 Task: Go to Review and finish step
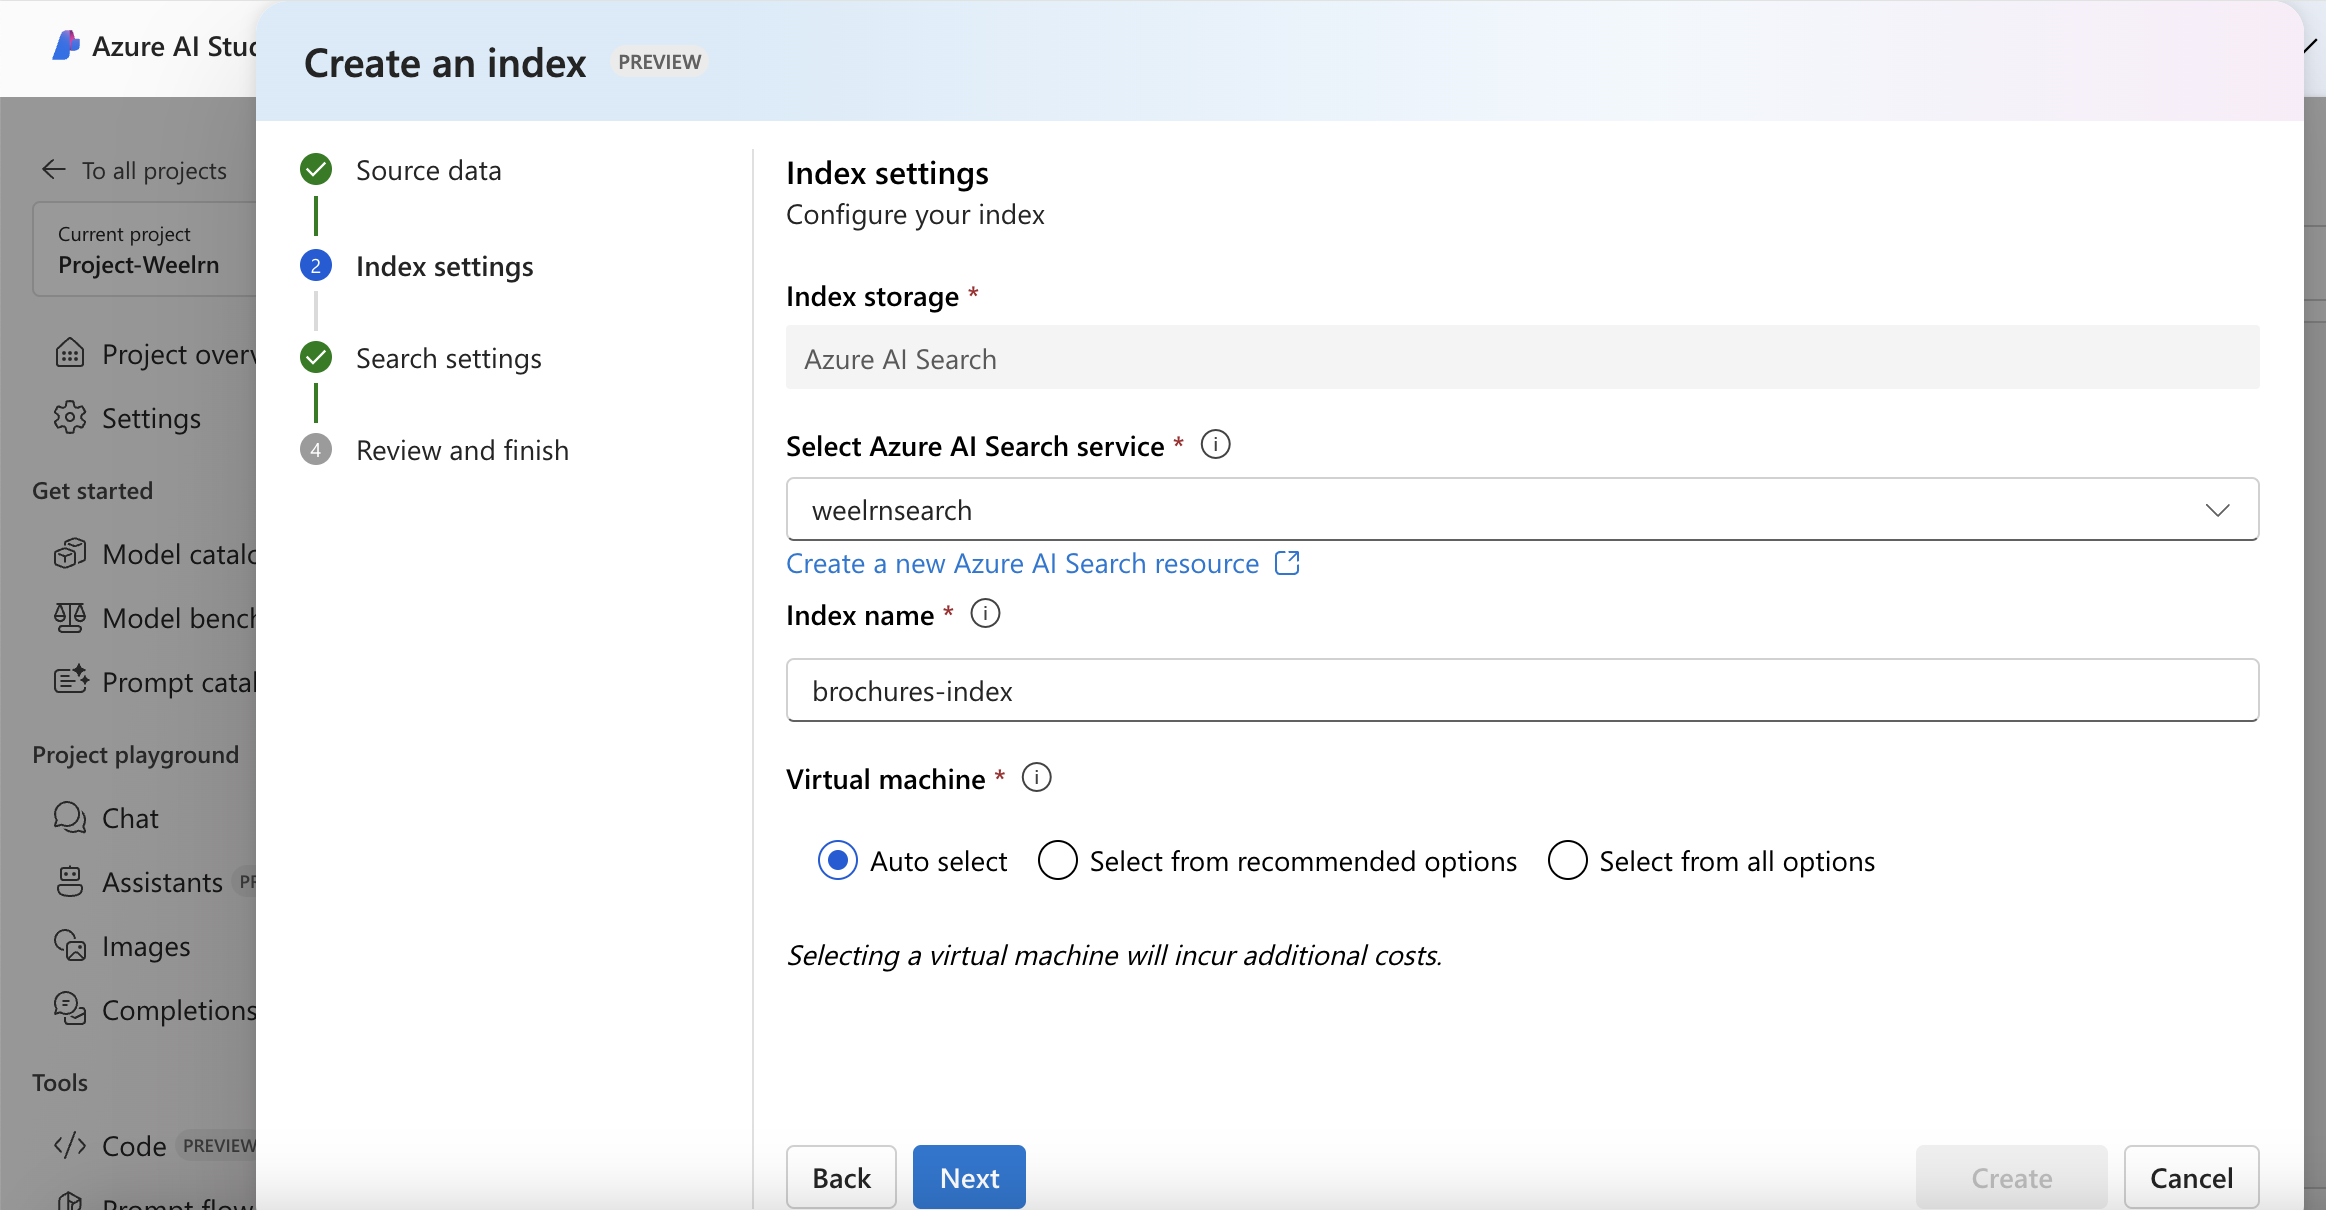click(462, 450)
